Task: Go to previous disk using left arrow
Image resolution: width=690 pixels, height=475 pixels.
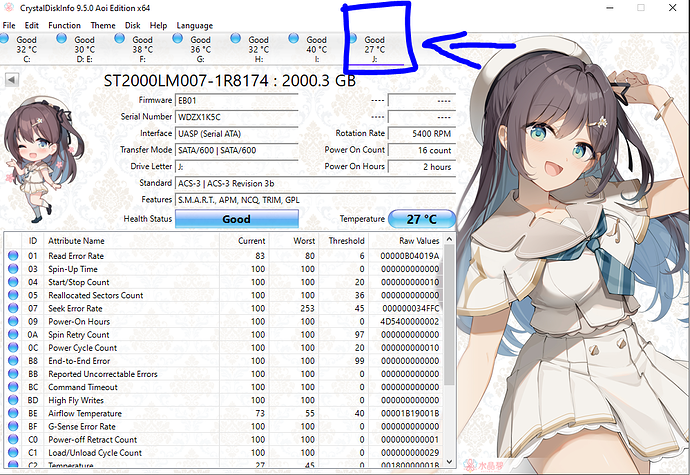Action: click(11, 79)
